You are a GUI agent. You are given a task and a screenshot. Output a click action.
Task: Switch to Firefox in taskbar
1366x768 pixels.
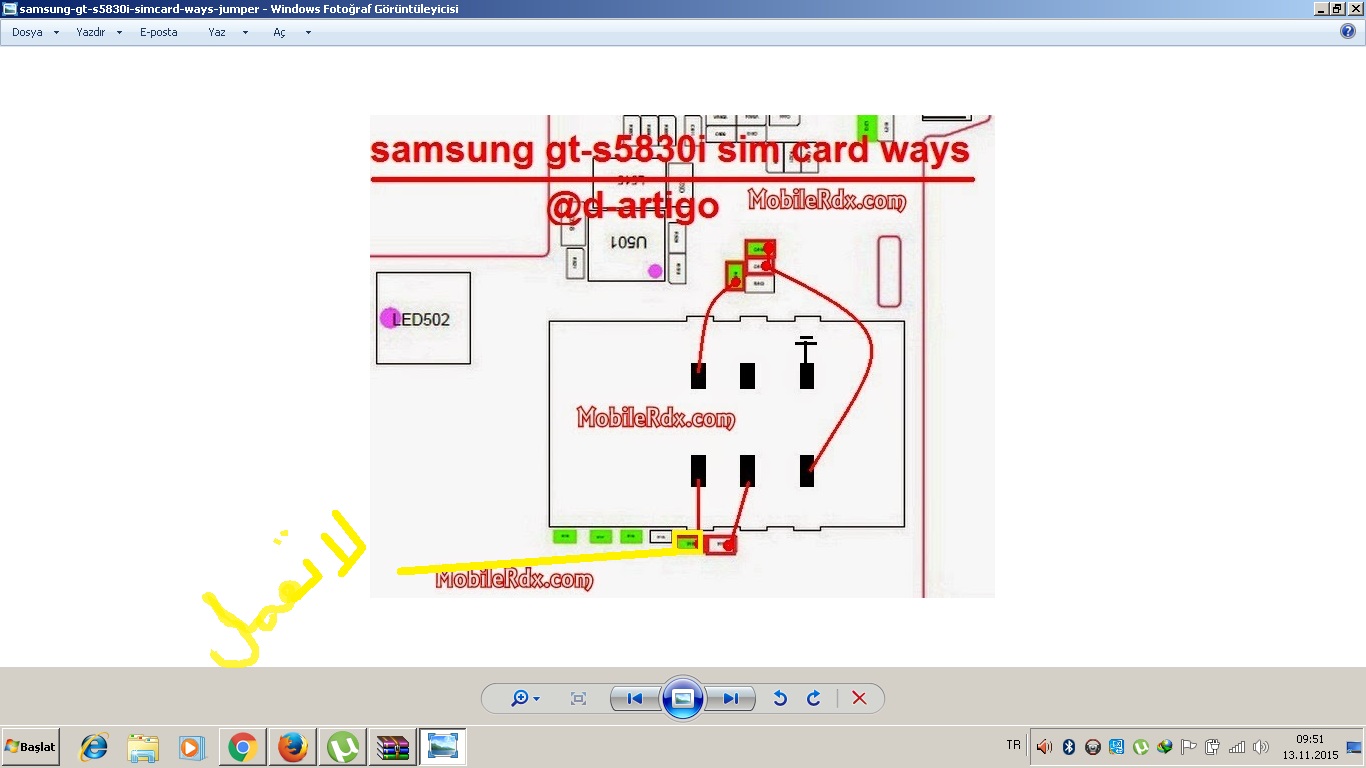click(x=292, y=747)
